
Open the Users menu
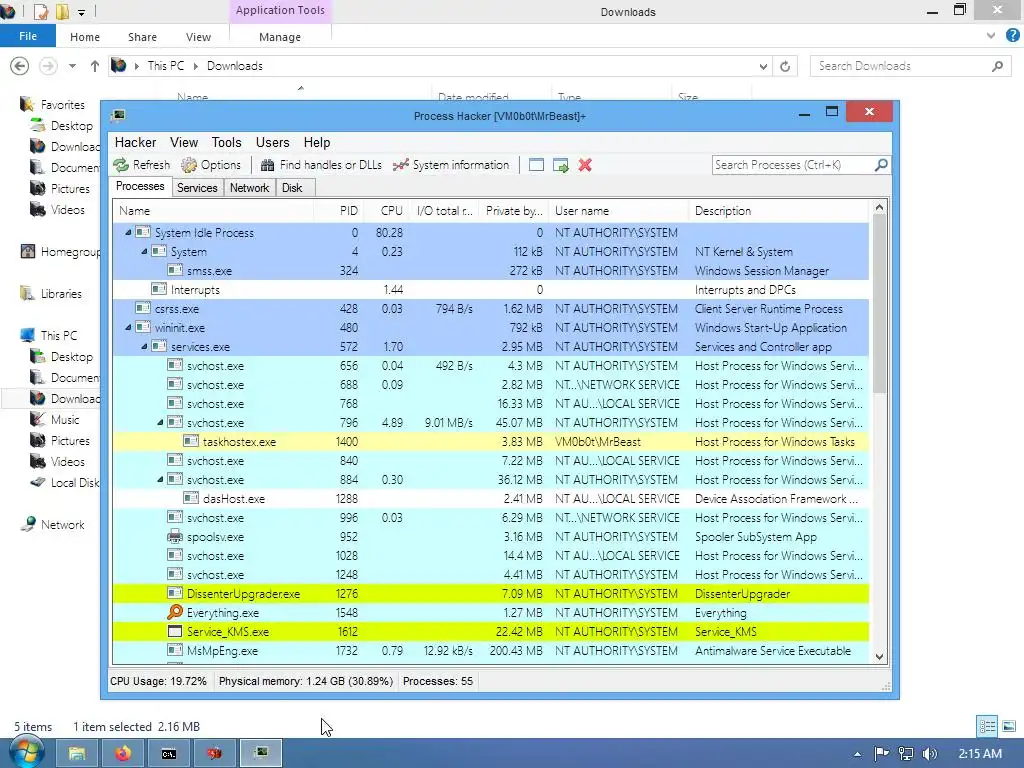pyautogui.click(x=272, y=142)
